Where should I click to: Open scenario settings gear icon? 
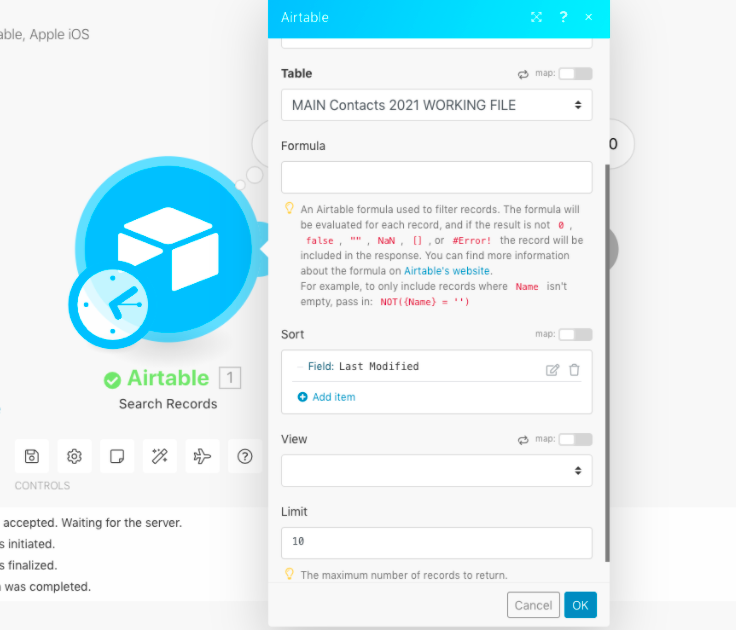point(74,456)
